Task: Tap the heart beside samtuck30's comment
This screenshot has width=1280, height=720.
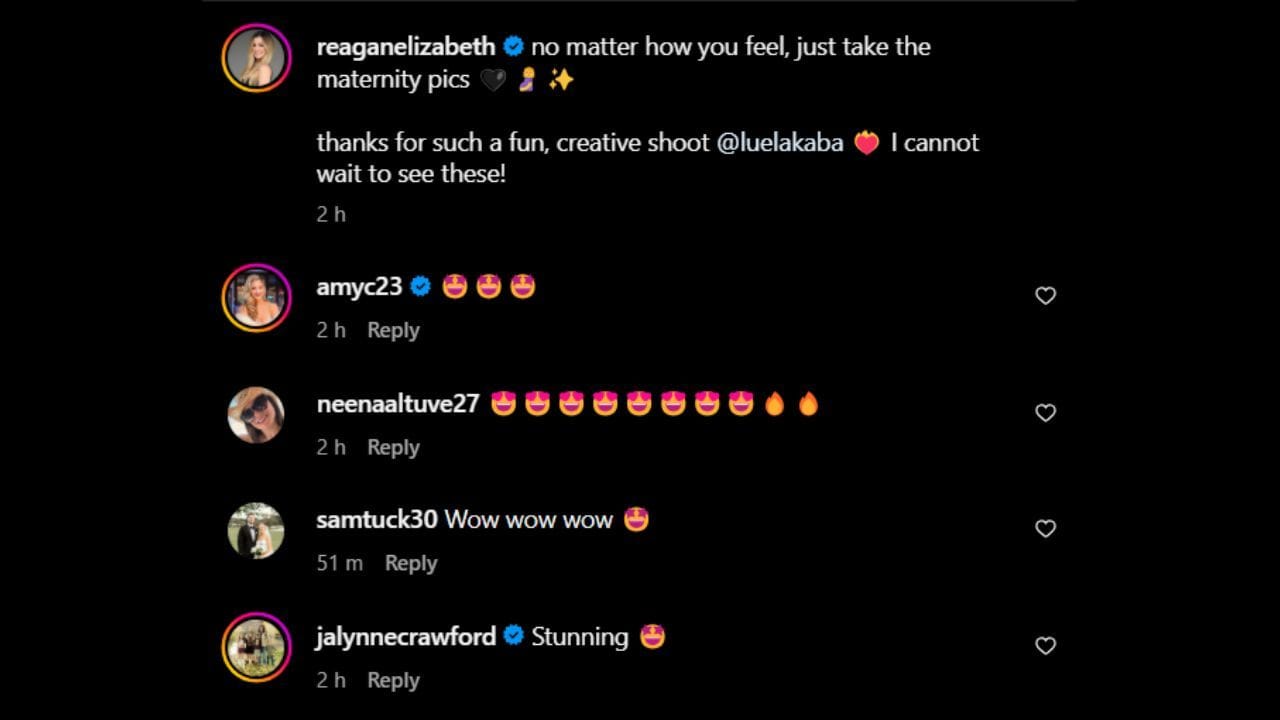Action: (1045, 529)
